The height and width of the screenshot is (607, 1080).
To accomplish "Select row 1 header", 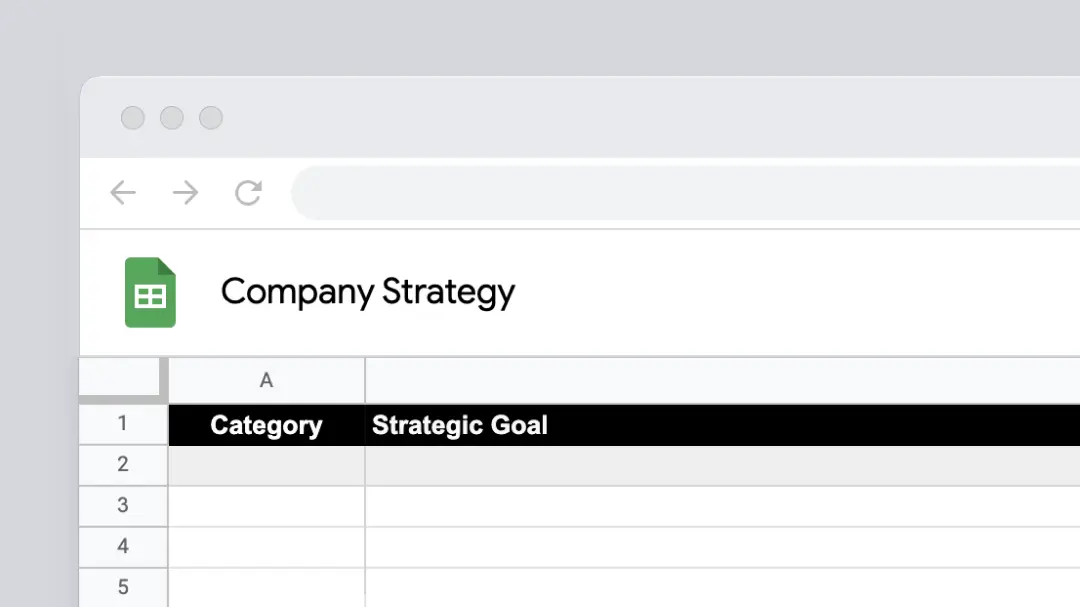I will tap(123, 424).
